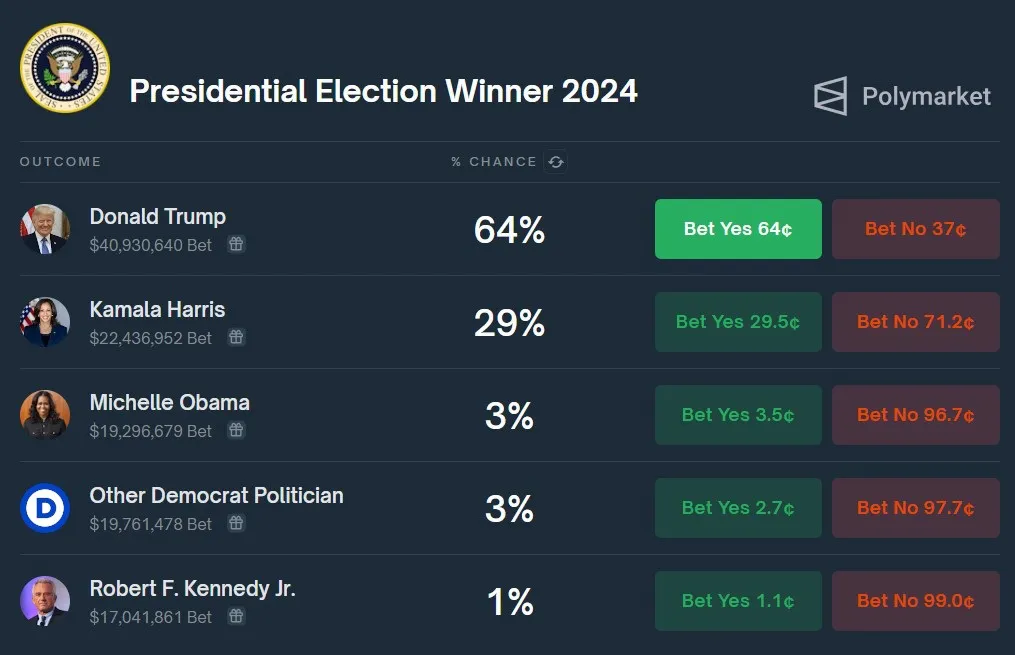
Task: Select Bet Yes 3.5¢ for Michelle Obama
Action: pyautogui.click(x=738, y=415)
